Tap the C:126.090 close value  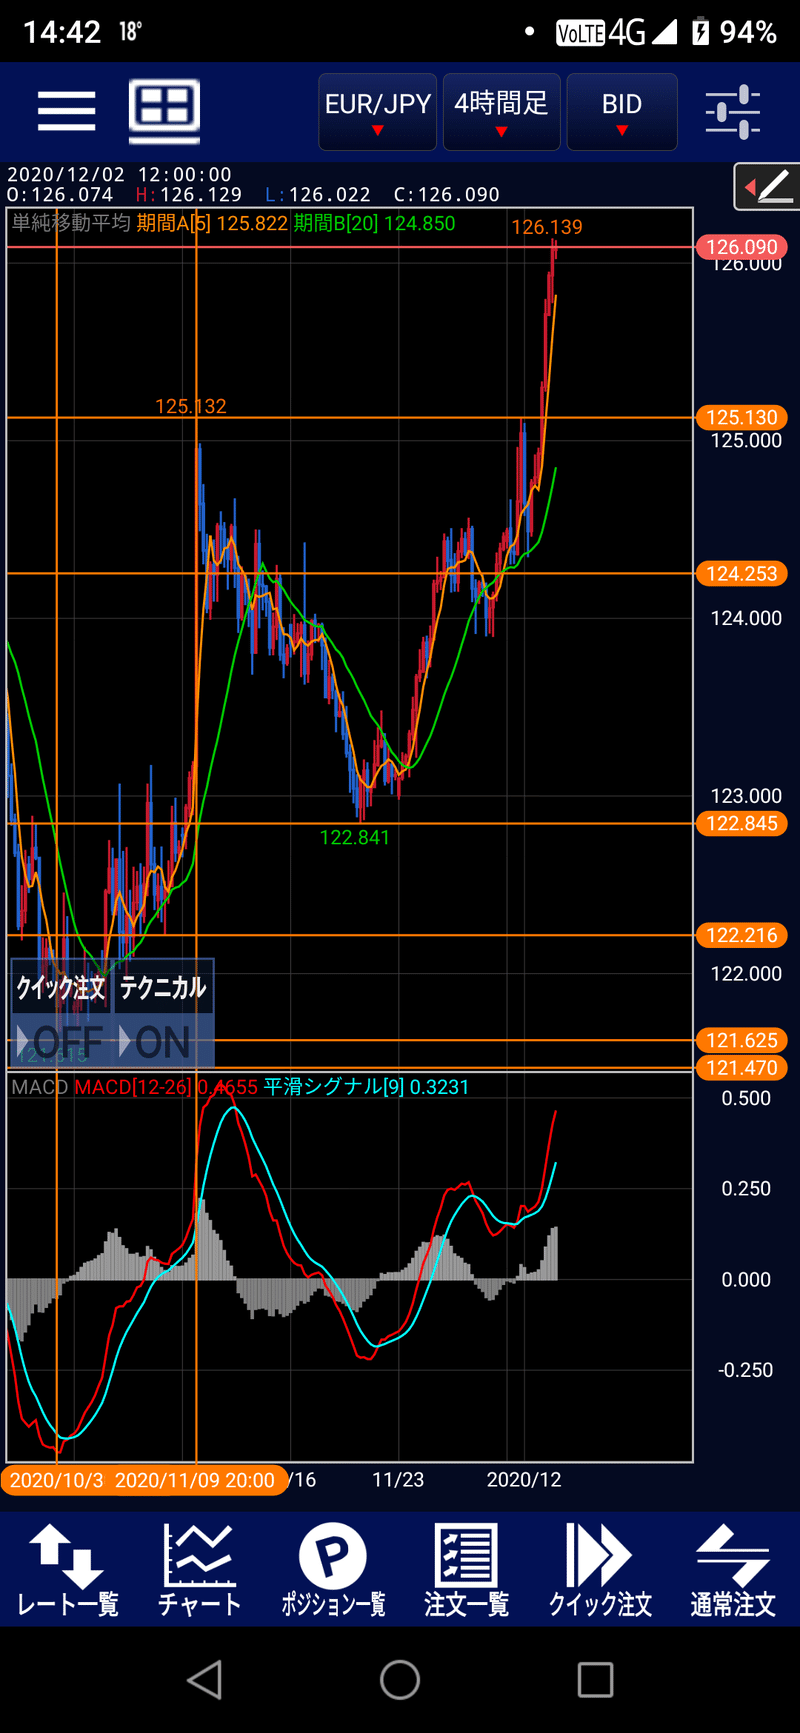tap(446, 195)
